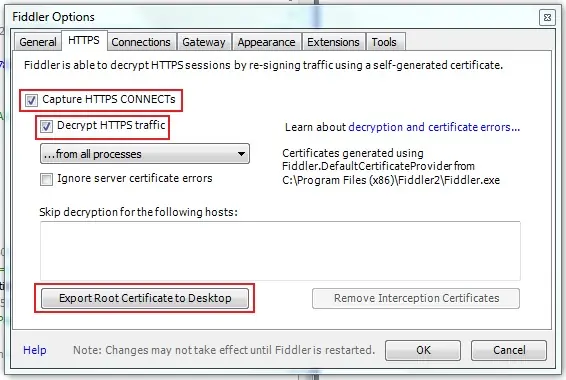Viewport: 566px width, 380px height.
Task: Click the restart note at the bottom
Action: click(224, 350)
